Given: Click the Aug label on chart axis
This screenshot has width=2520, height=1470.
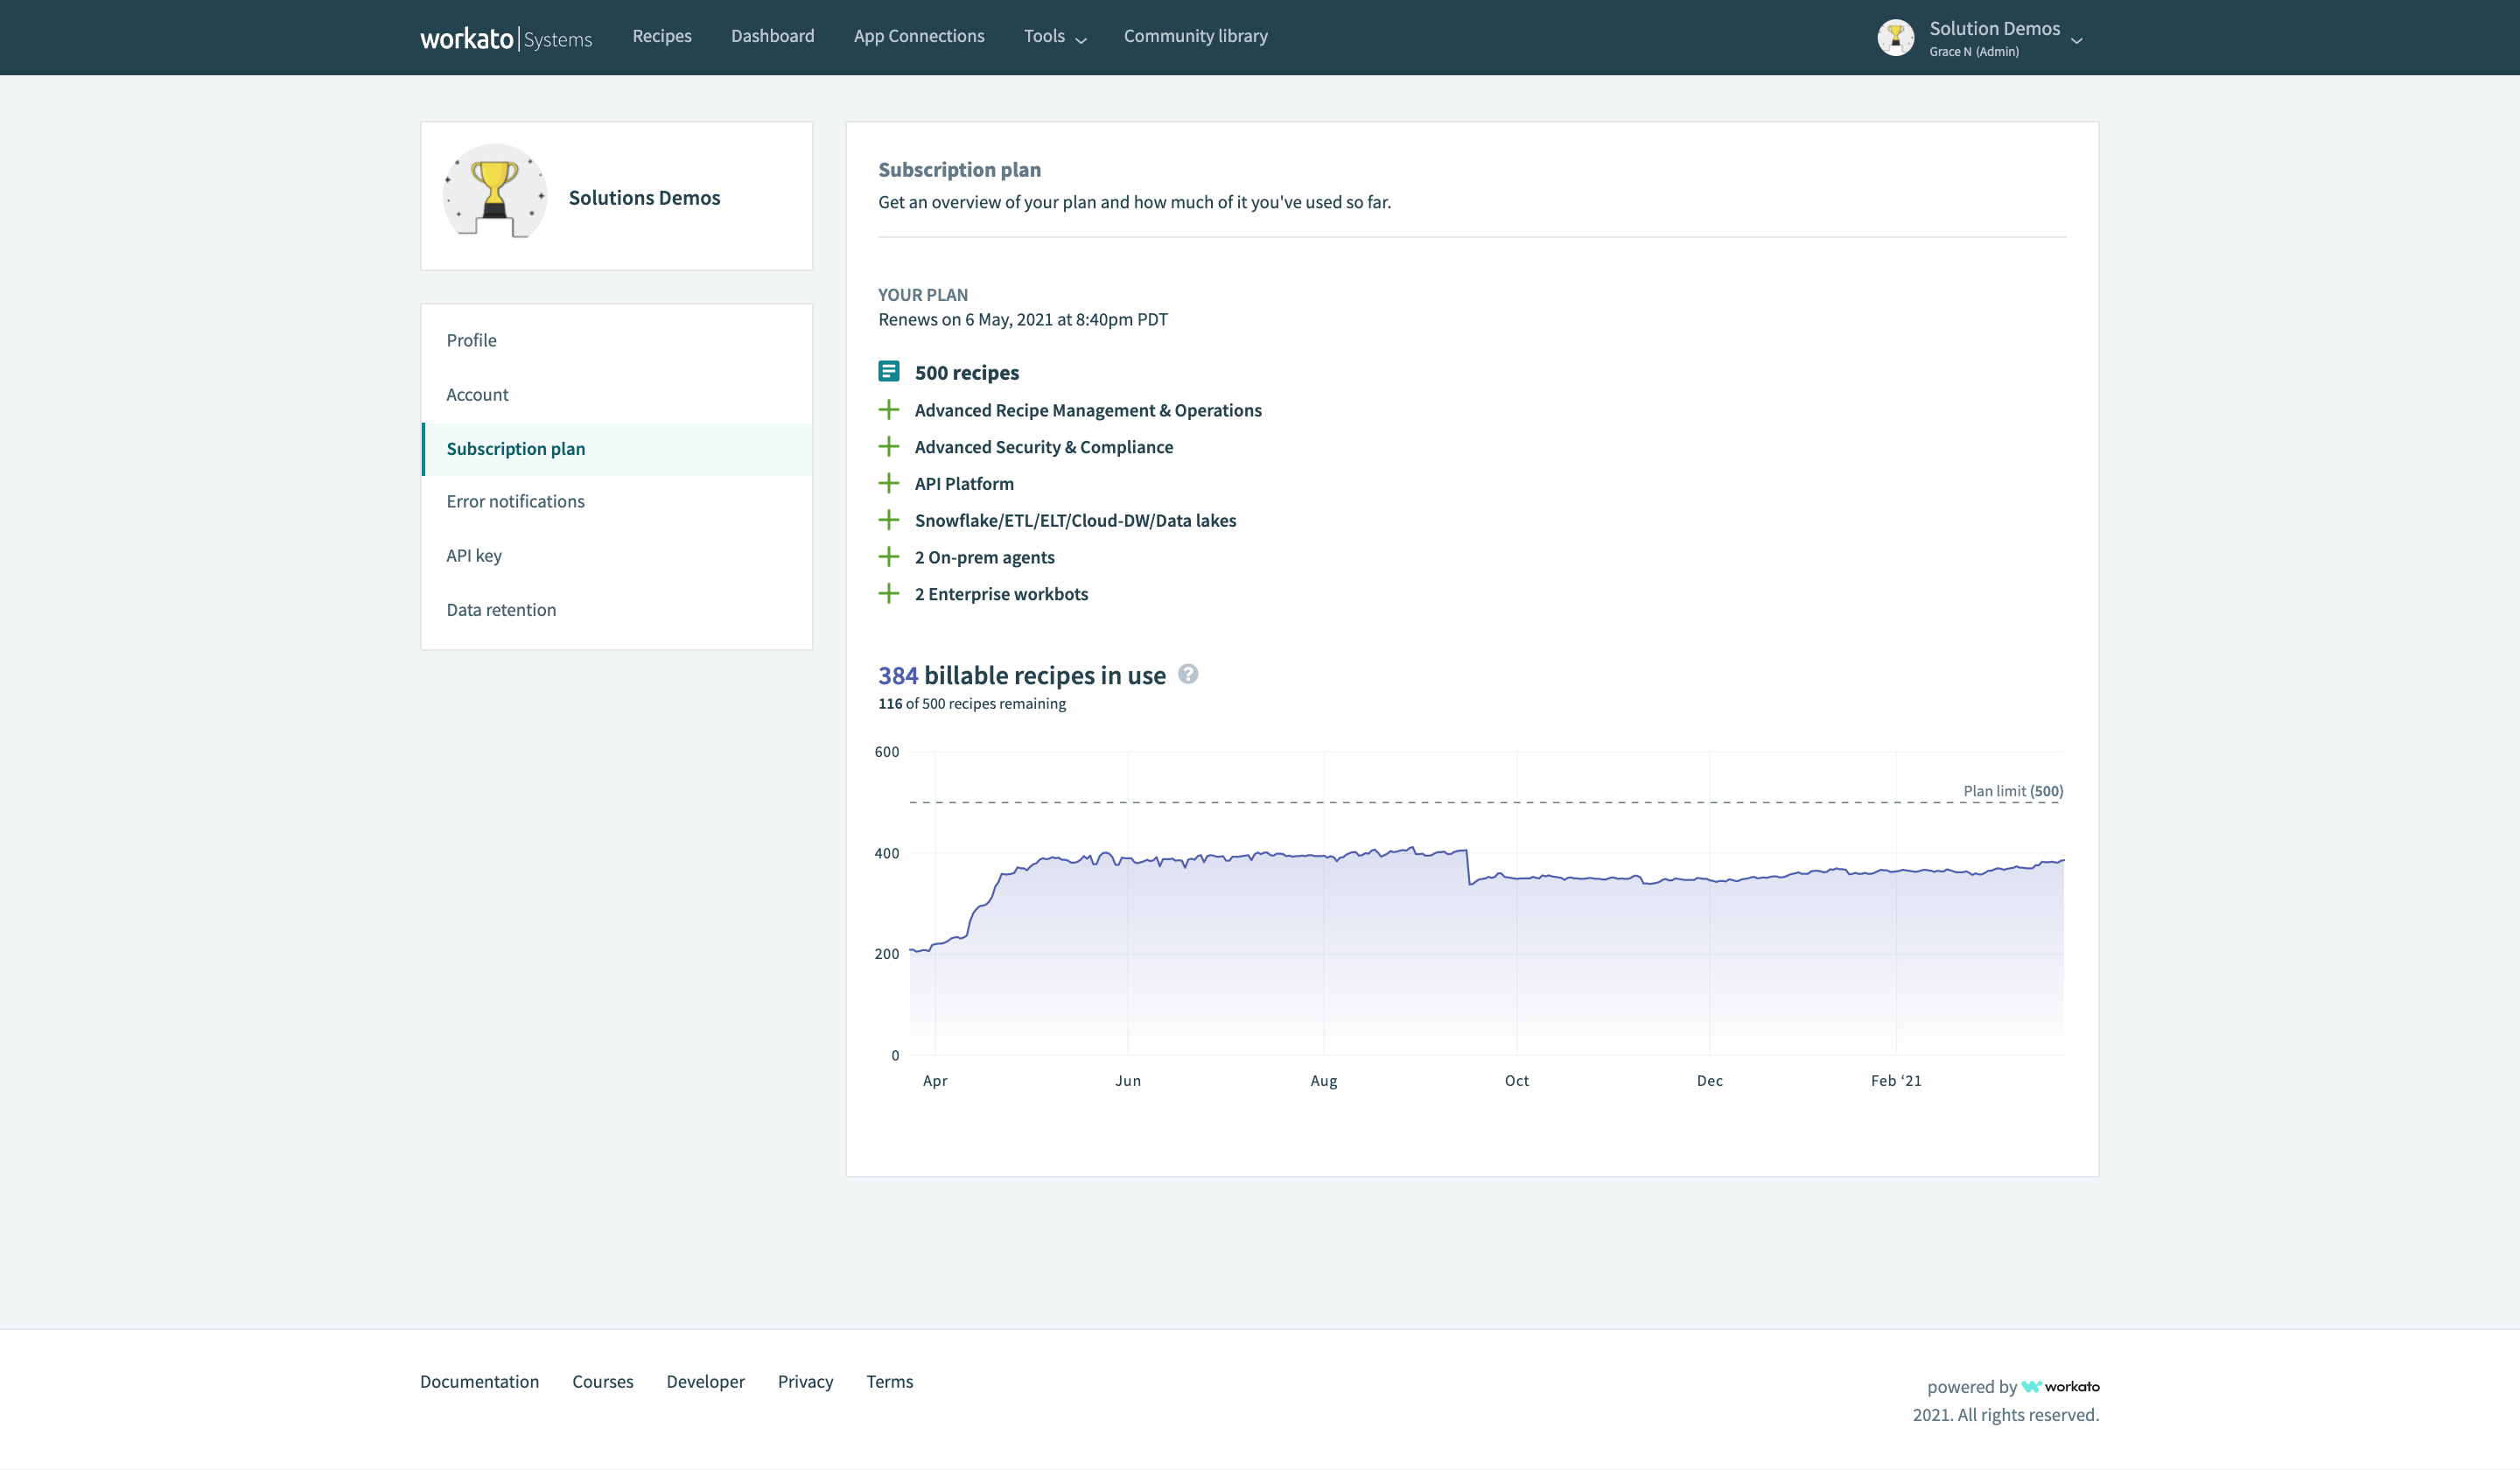Looking at the screenshot, I should tap(1324, 1081).
